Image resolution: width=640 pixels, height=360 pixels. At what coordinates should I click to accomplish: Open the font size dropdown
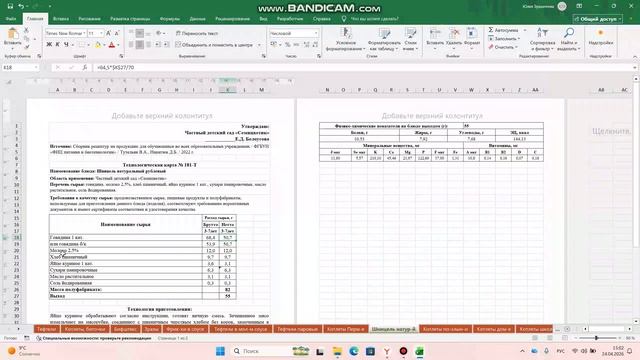click(101, 33)
